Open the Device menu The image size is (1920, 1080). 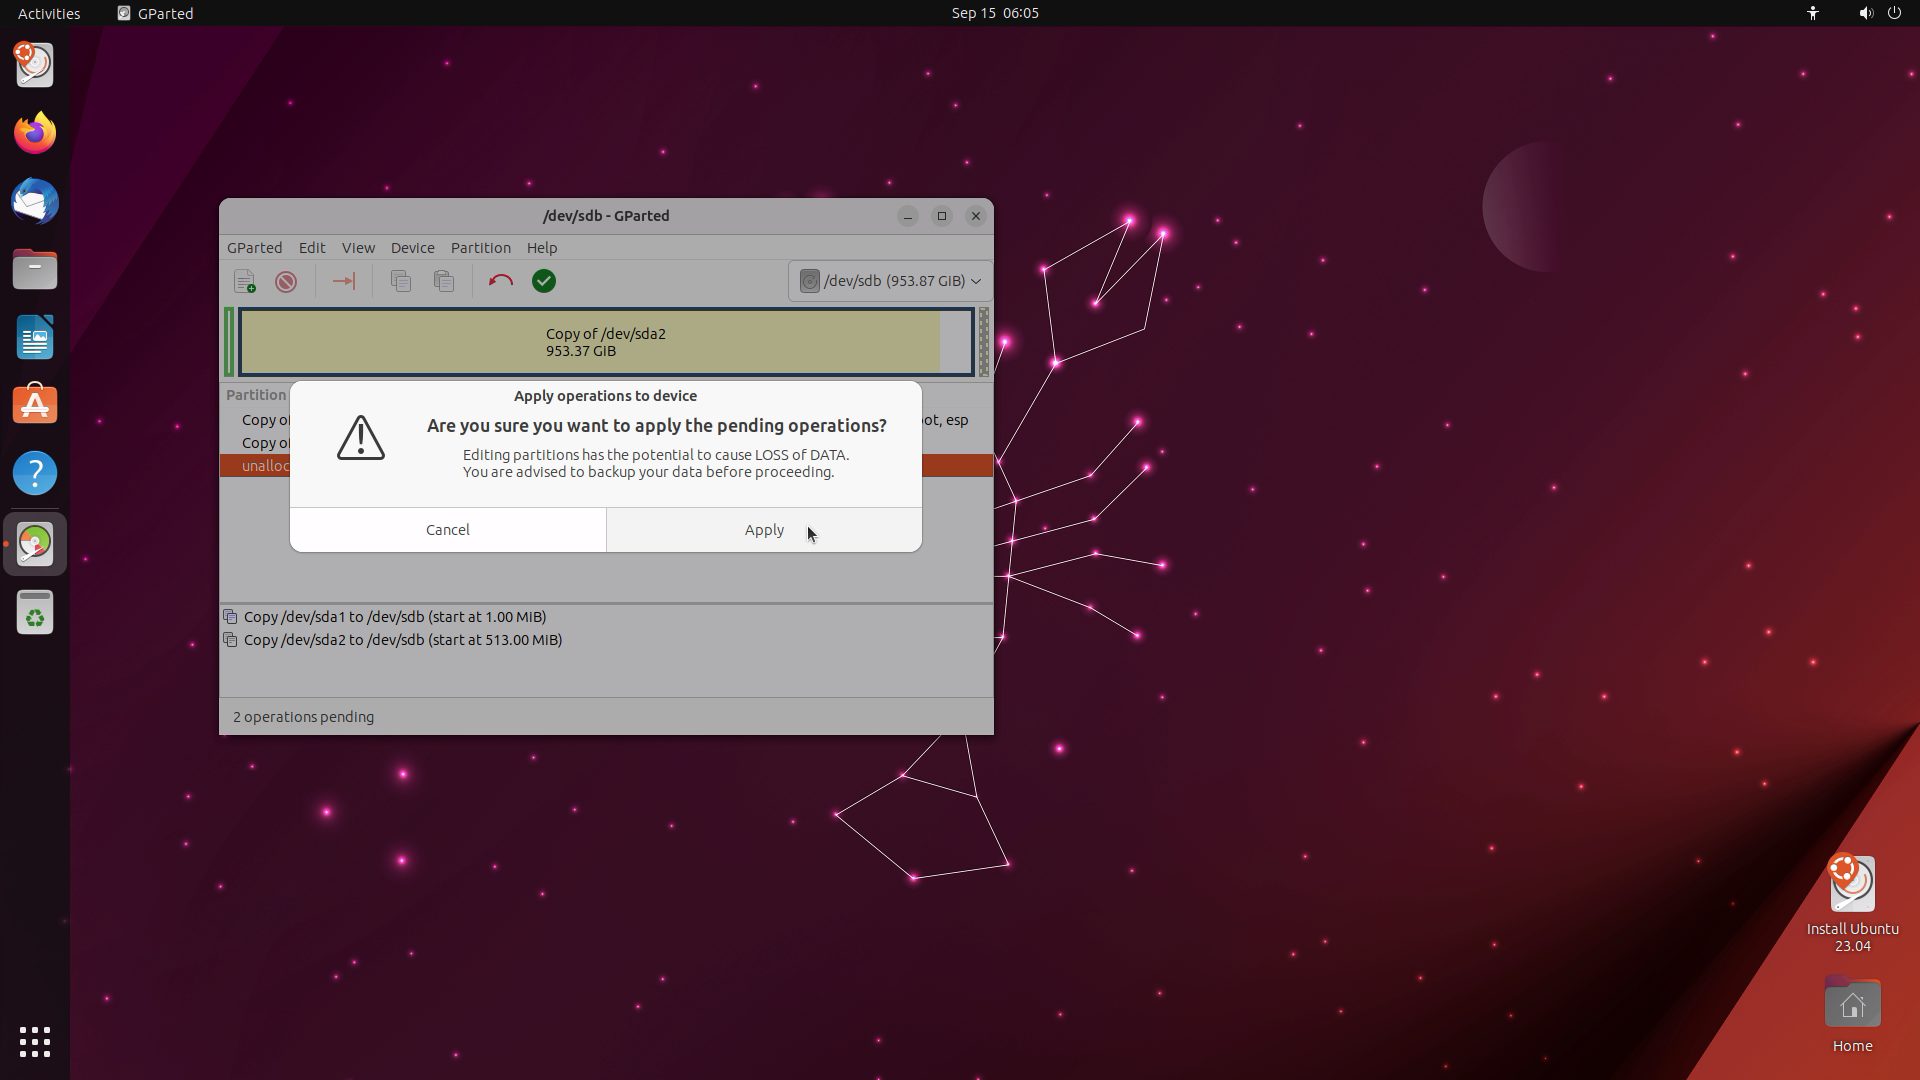coord(412,248)
